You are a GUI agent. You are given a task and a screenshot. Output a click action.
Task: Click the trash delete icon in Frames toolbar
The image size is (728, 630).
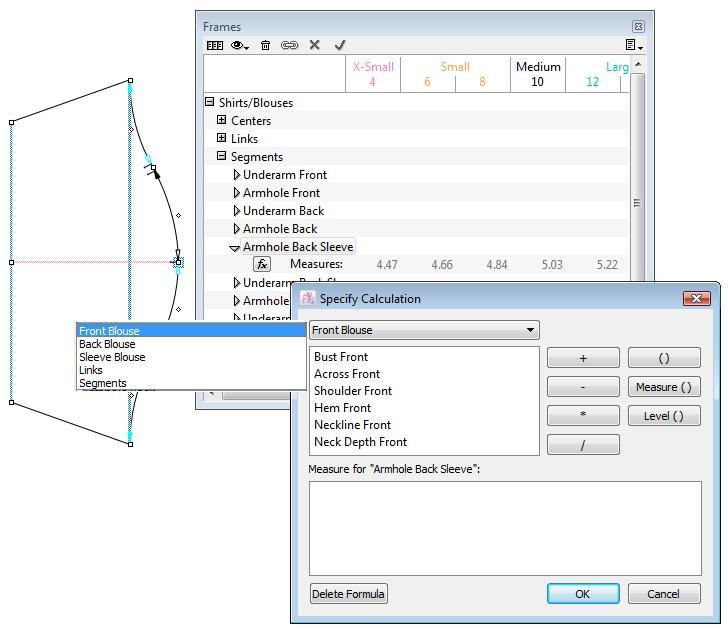pyautogui.click(x=265, y=45)
